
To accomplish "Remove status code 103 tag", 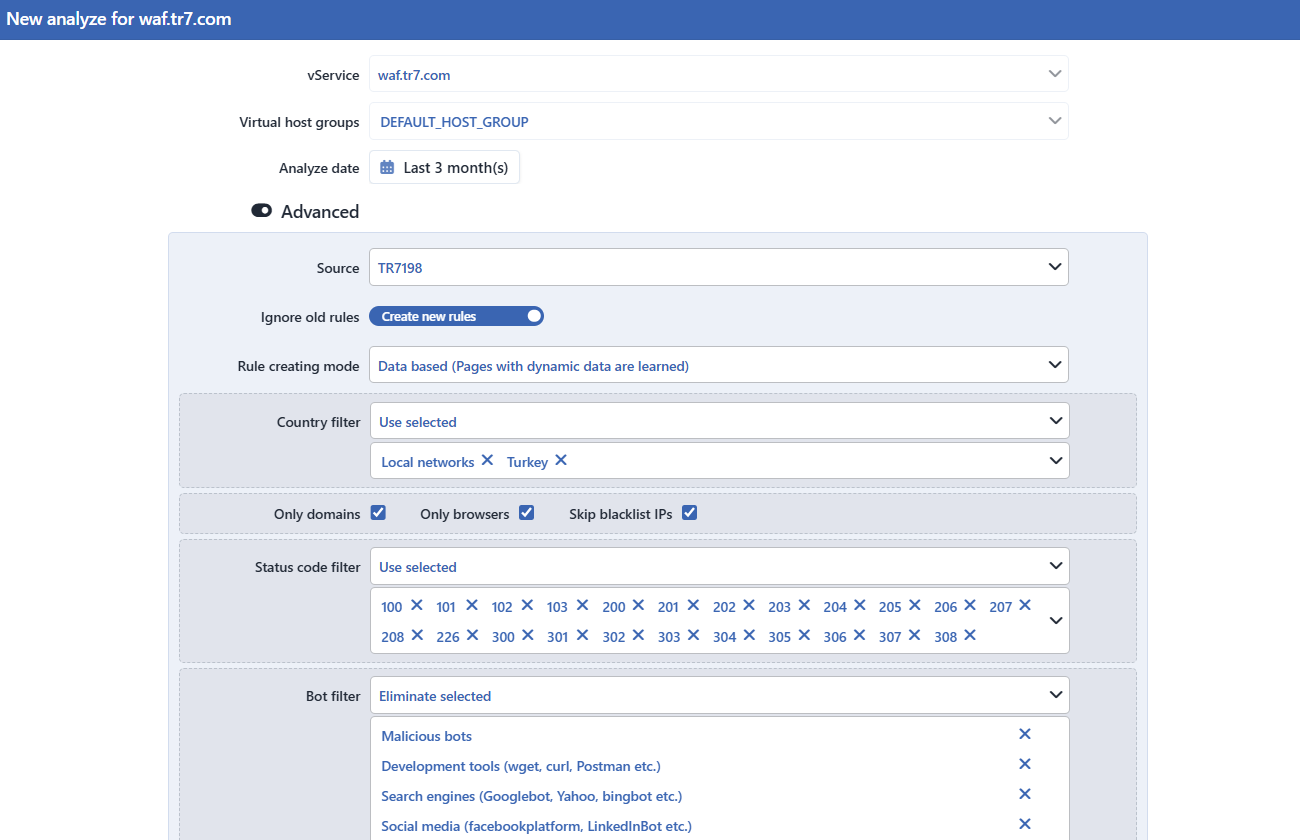I will pos(582,605).
